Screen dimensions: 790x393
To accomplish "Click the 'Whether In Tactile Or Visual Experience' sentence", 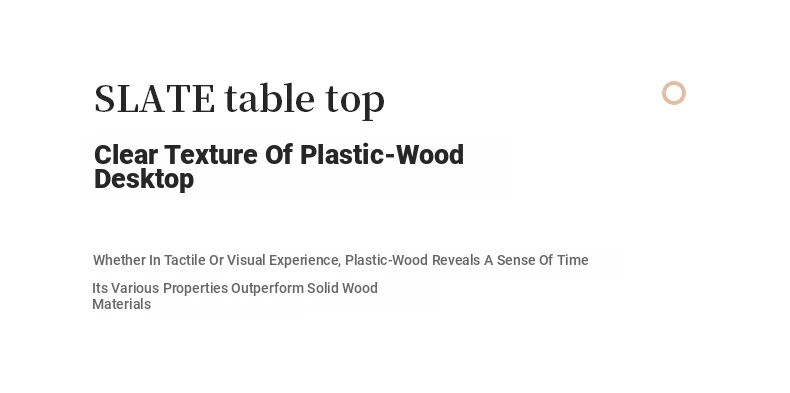I will tap(341, 260).
